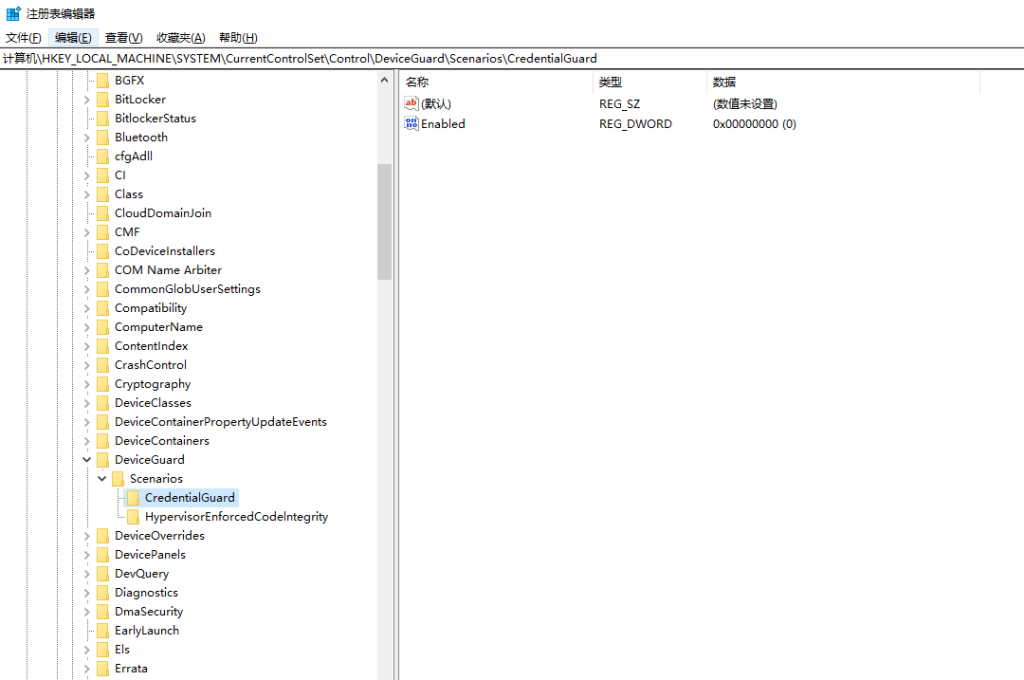Click the BitLocker folder icon
The width and height of the screenshot is (1024, 680).
102,99
